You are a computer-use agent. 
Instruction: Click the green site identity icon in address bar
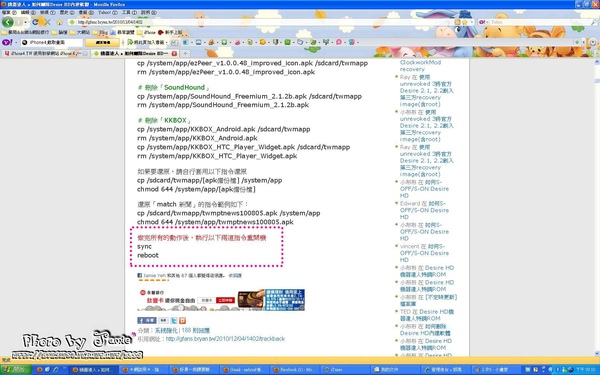click(72, 22)
